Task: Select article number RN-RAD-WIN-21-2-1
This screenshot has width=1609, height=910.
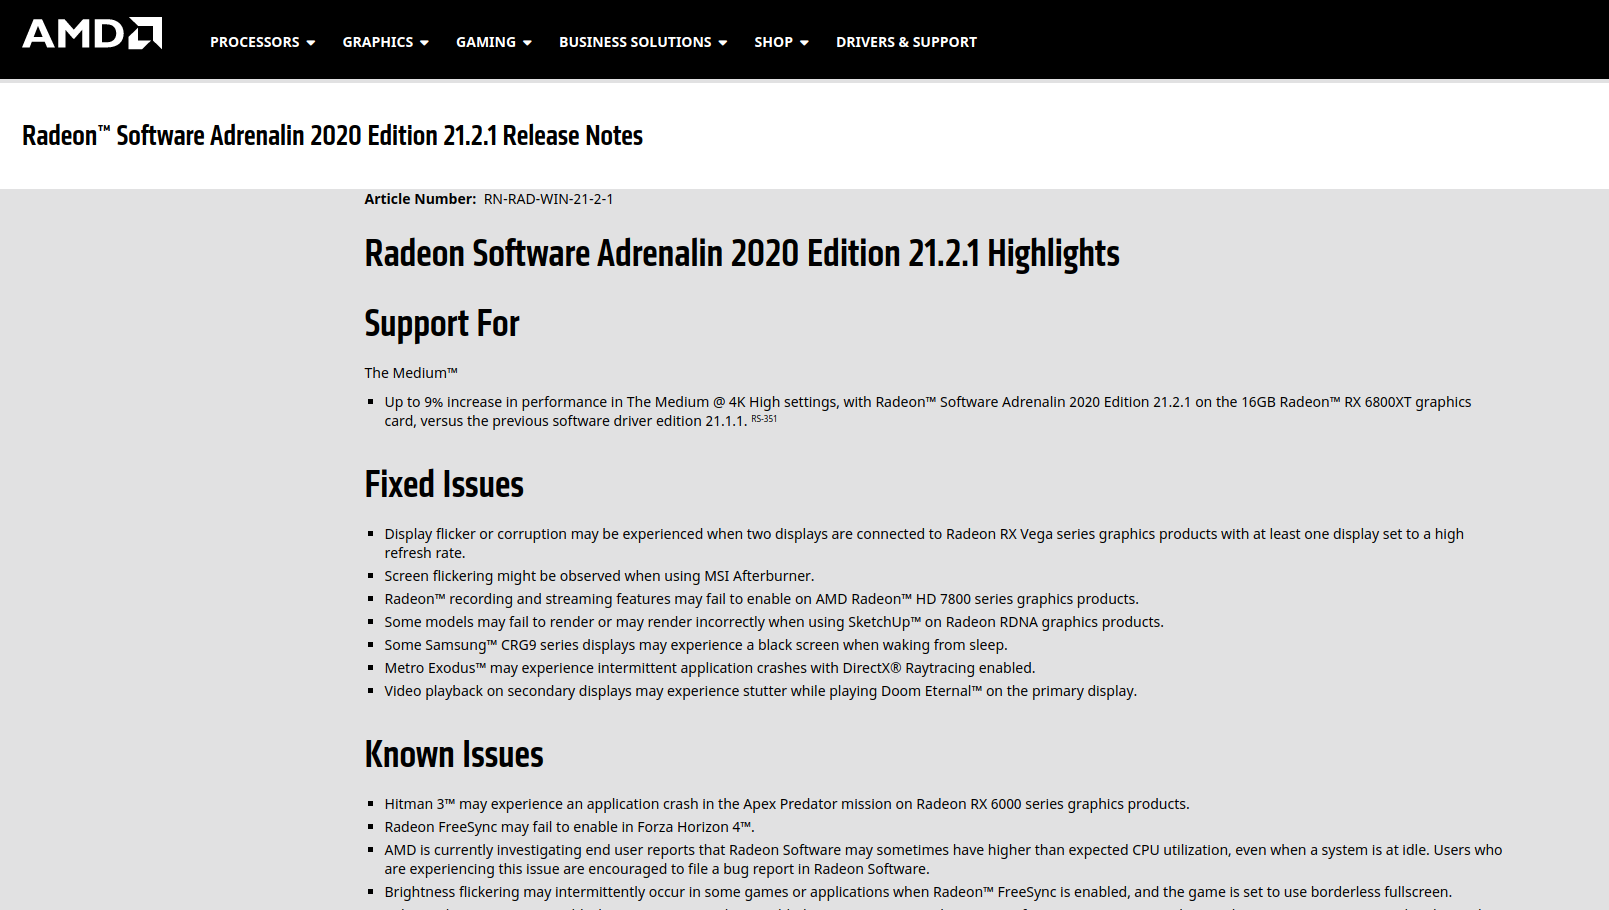Action: tap(548, 199)
